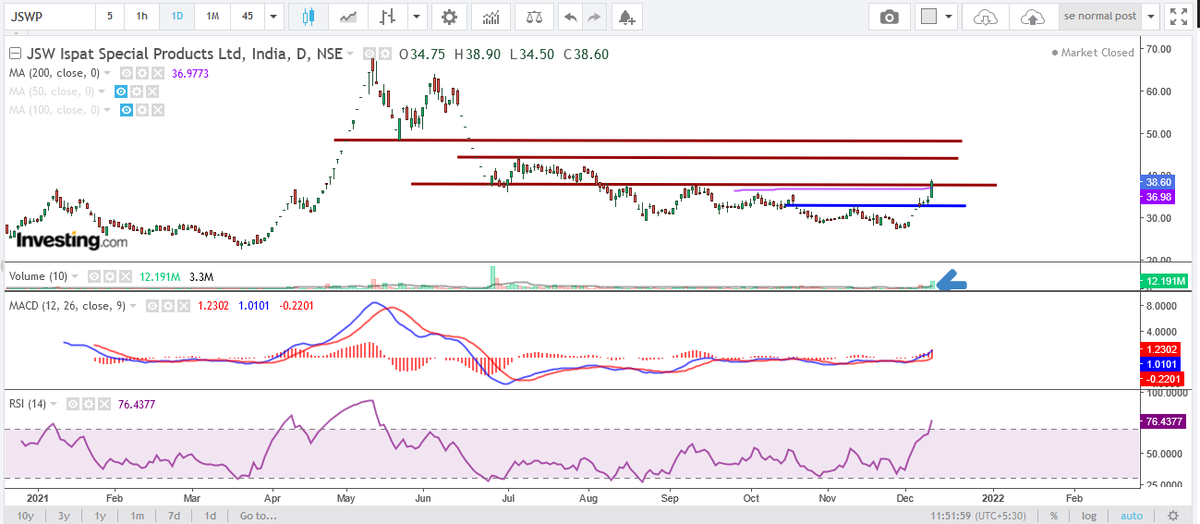Image resolution: width=1200 pixels, height=524 pixels.
Task: Select the 45 minute interval
Action: (x=246, y=17)
